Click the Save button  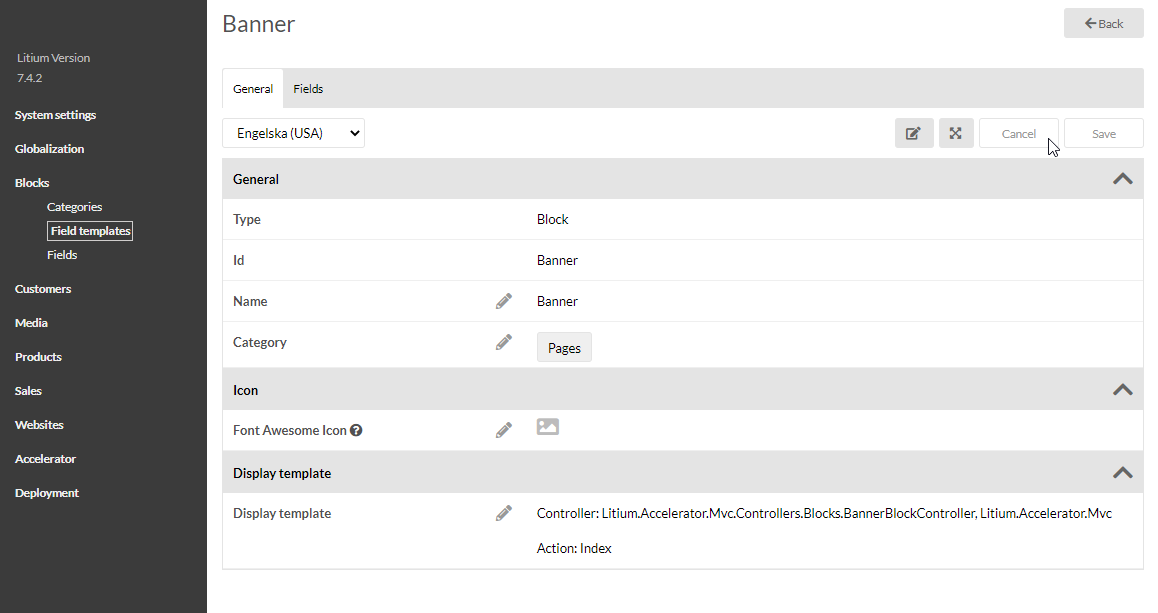[1103, 134]
